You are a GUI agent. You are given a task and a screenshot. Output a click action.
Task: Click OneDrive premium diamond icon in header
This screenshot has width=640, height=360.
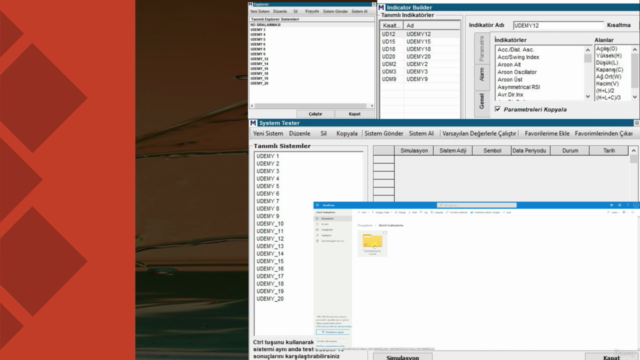(611, 205)
